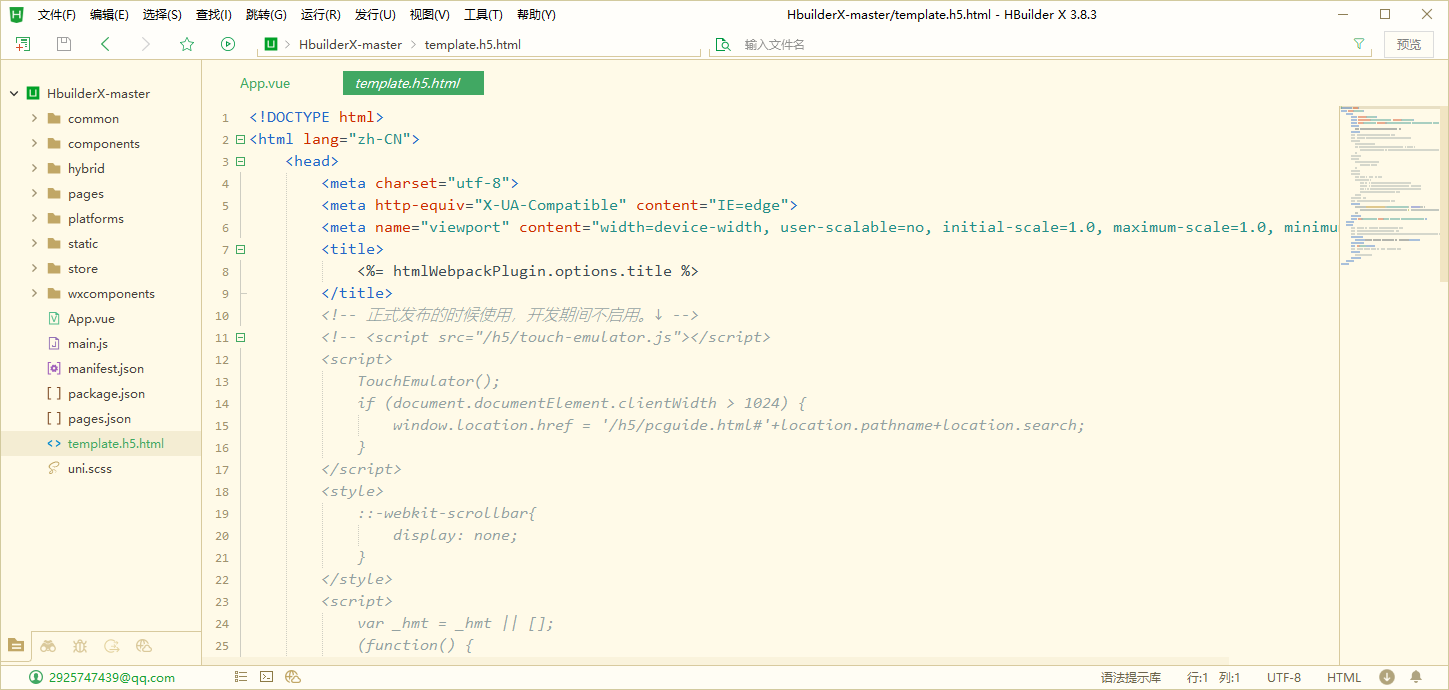Go back with the left arrow icon
Viewport: 1449px width, 690px height.
pos(106,44)
